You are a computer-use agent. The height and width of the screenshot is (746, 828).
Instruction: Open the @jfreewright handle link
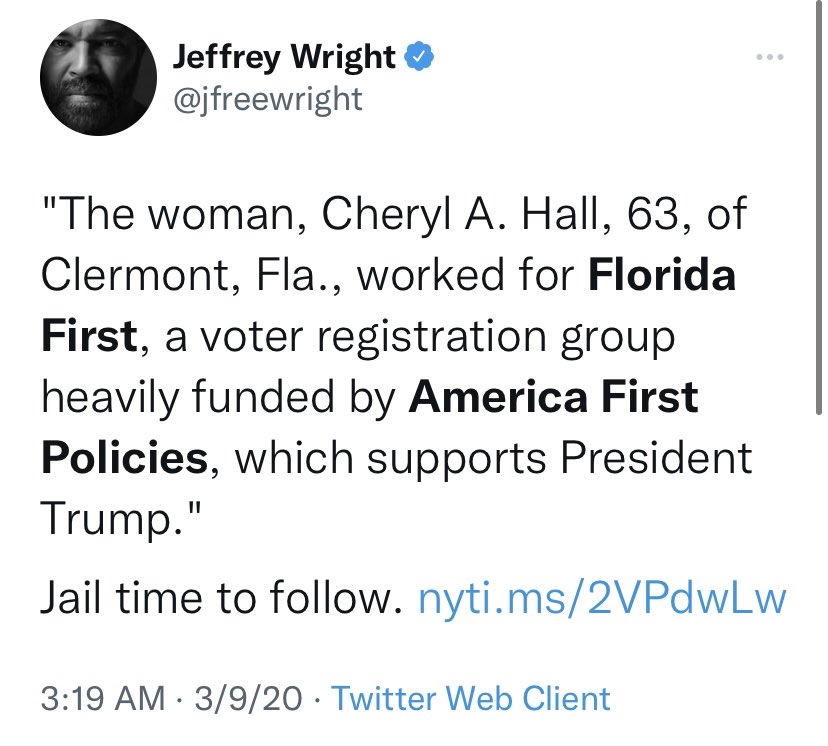267,100
